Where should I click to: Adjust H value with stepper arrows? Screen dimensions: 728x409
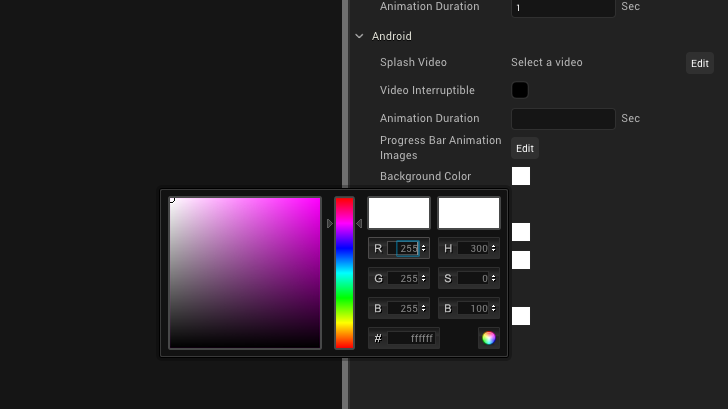[494, 248]
